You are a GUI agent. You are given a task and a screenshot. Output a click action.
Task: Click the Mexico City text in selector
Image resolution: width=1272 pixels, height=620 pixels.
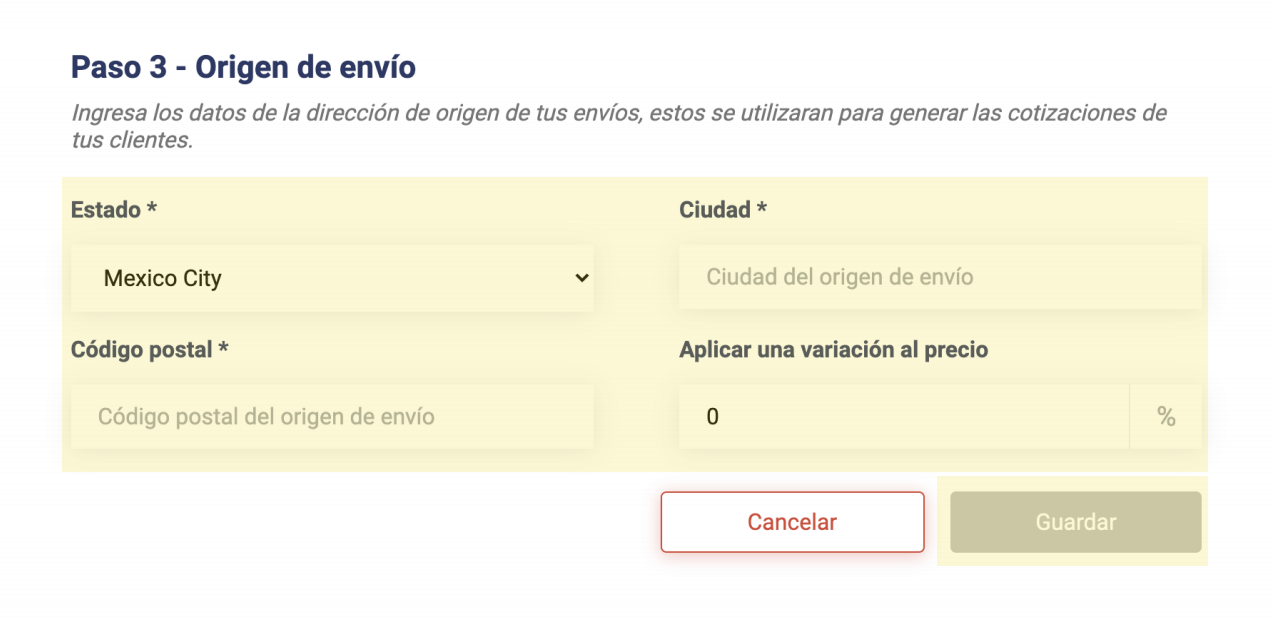tap(163, 278)
